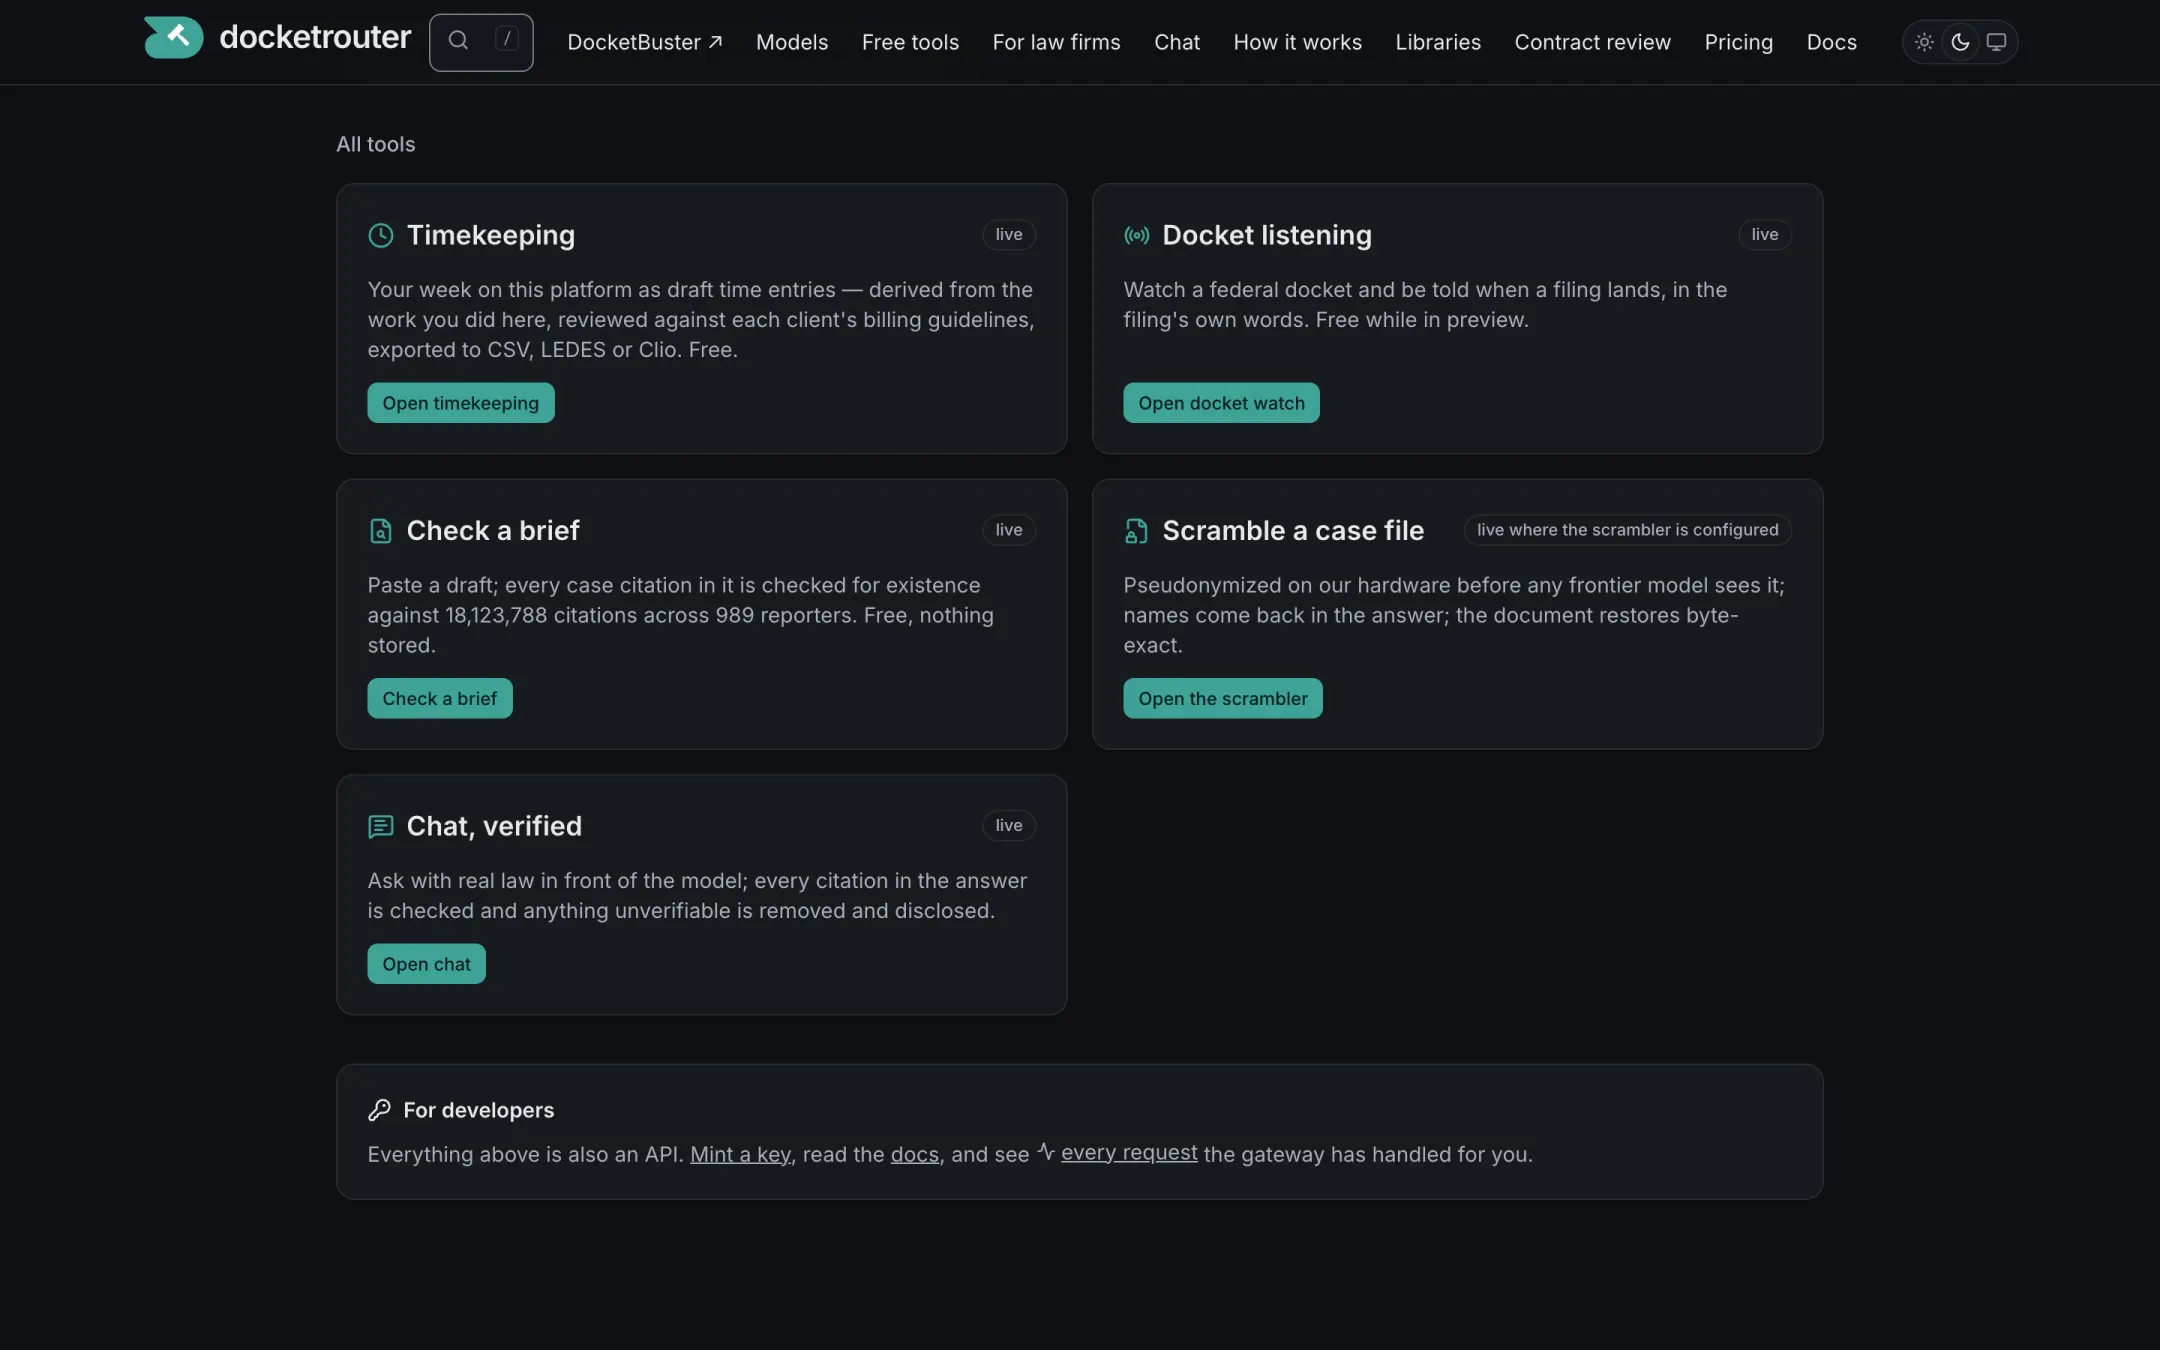Click the Chat, verified card heading
2160x1350 pixels.
tap(493, 826)
